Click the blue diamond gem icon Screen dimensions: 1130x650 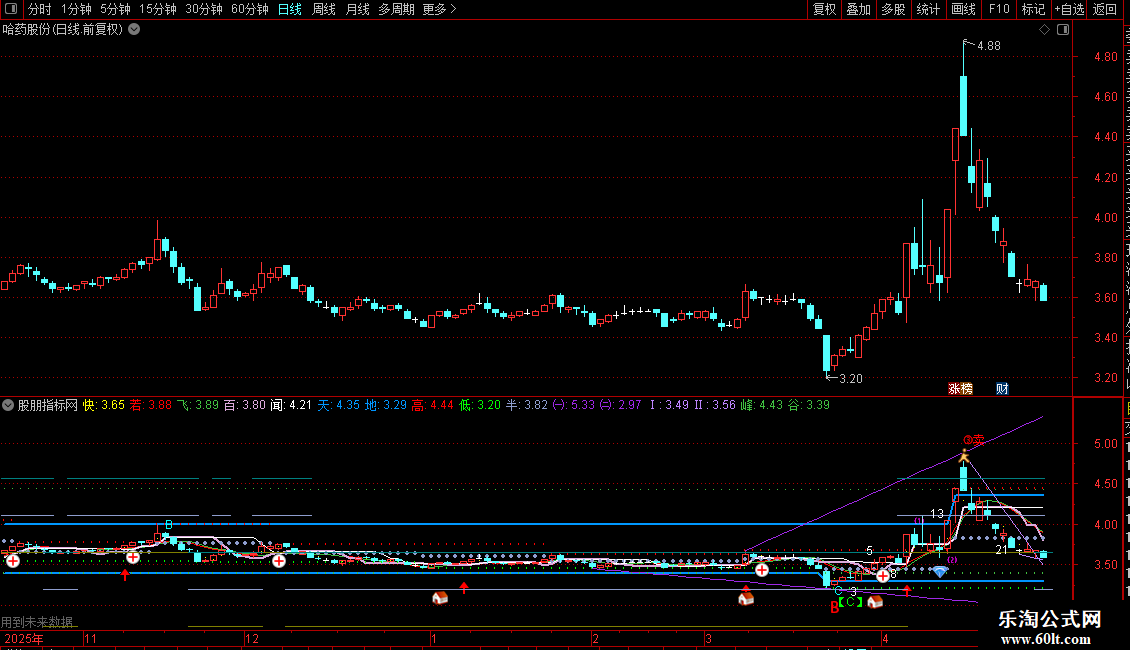point(940,572)
